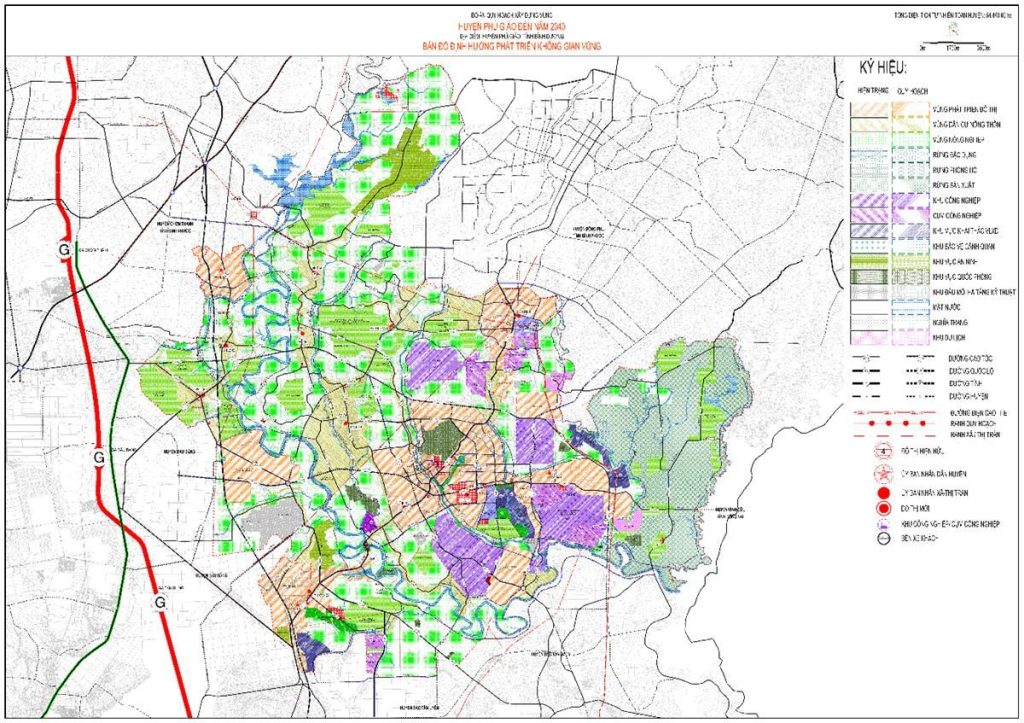This screenshot has width=1024, height=723.
Task: Select the existing-state purple swatch for 'KHU CÔNG NGHIỆP'
Action: (x=869, y=201)
